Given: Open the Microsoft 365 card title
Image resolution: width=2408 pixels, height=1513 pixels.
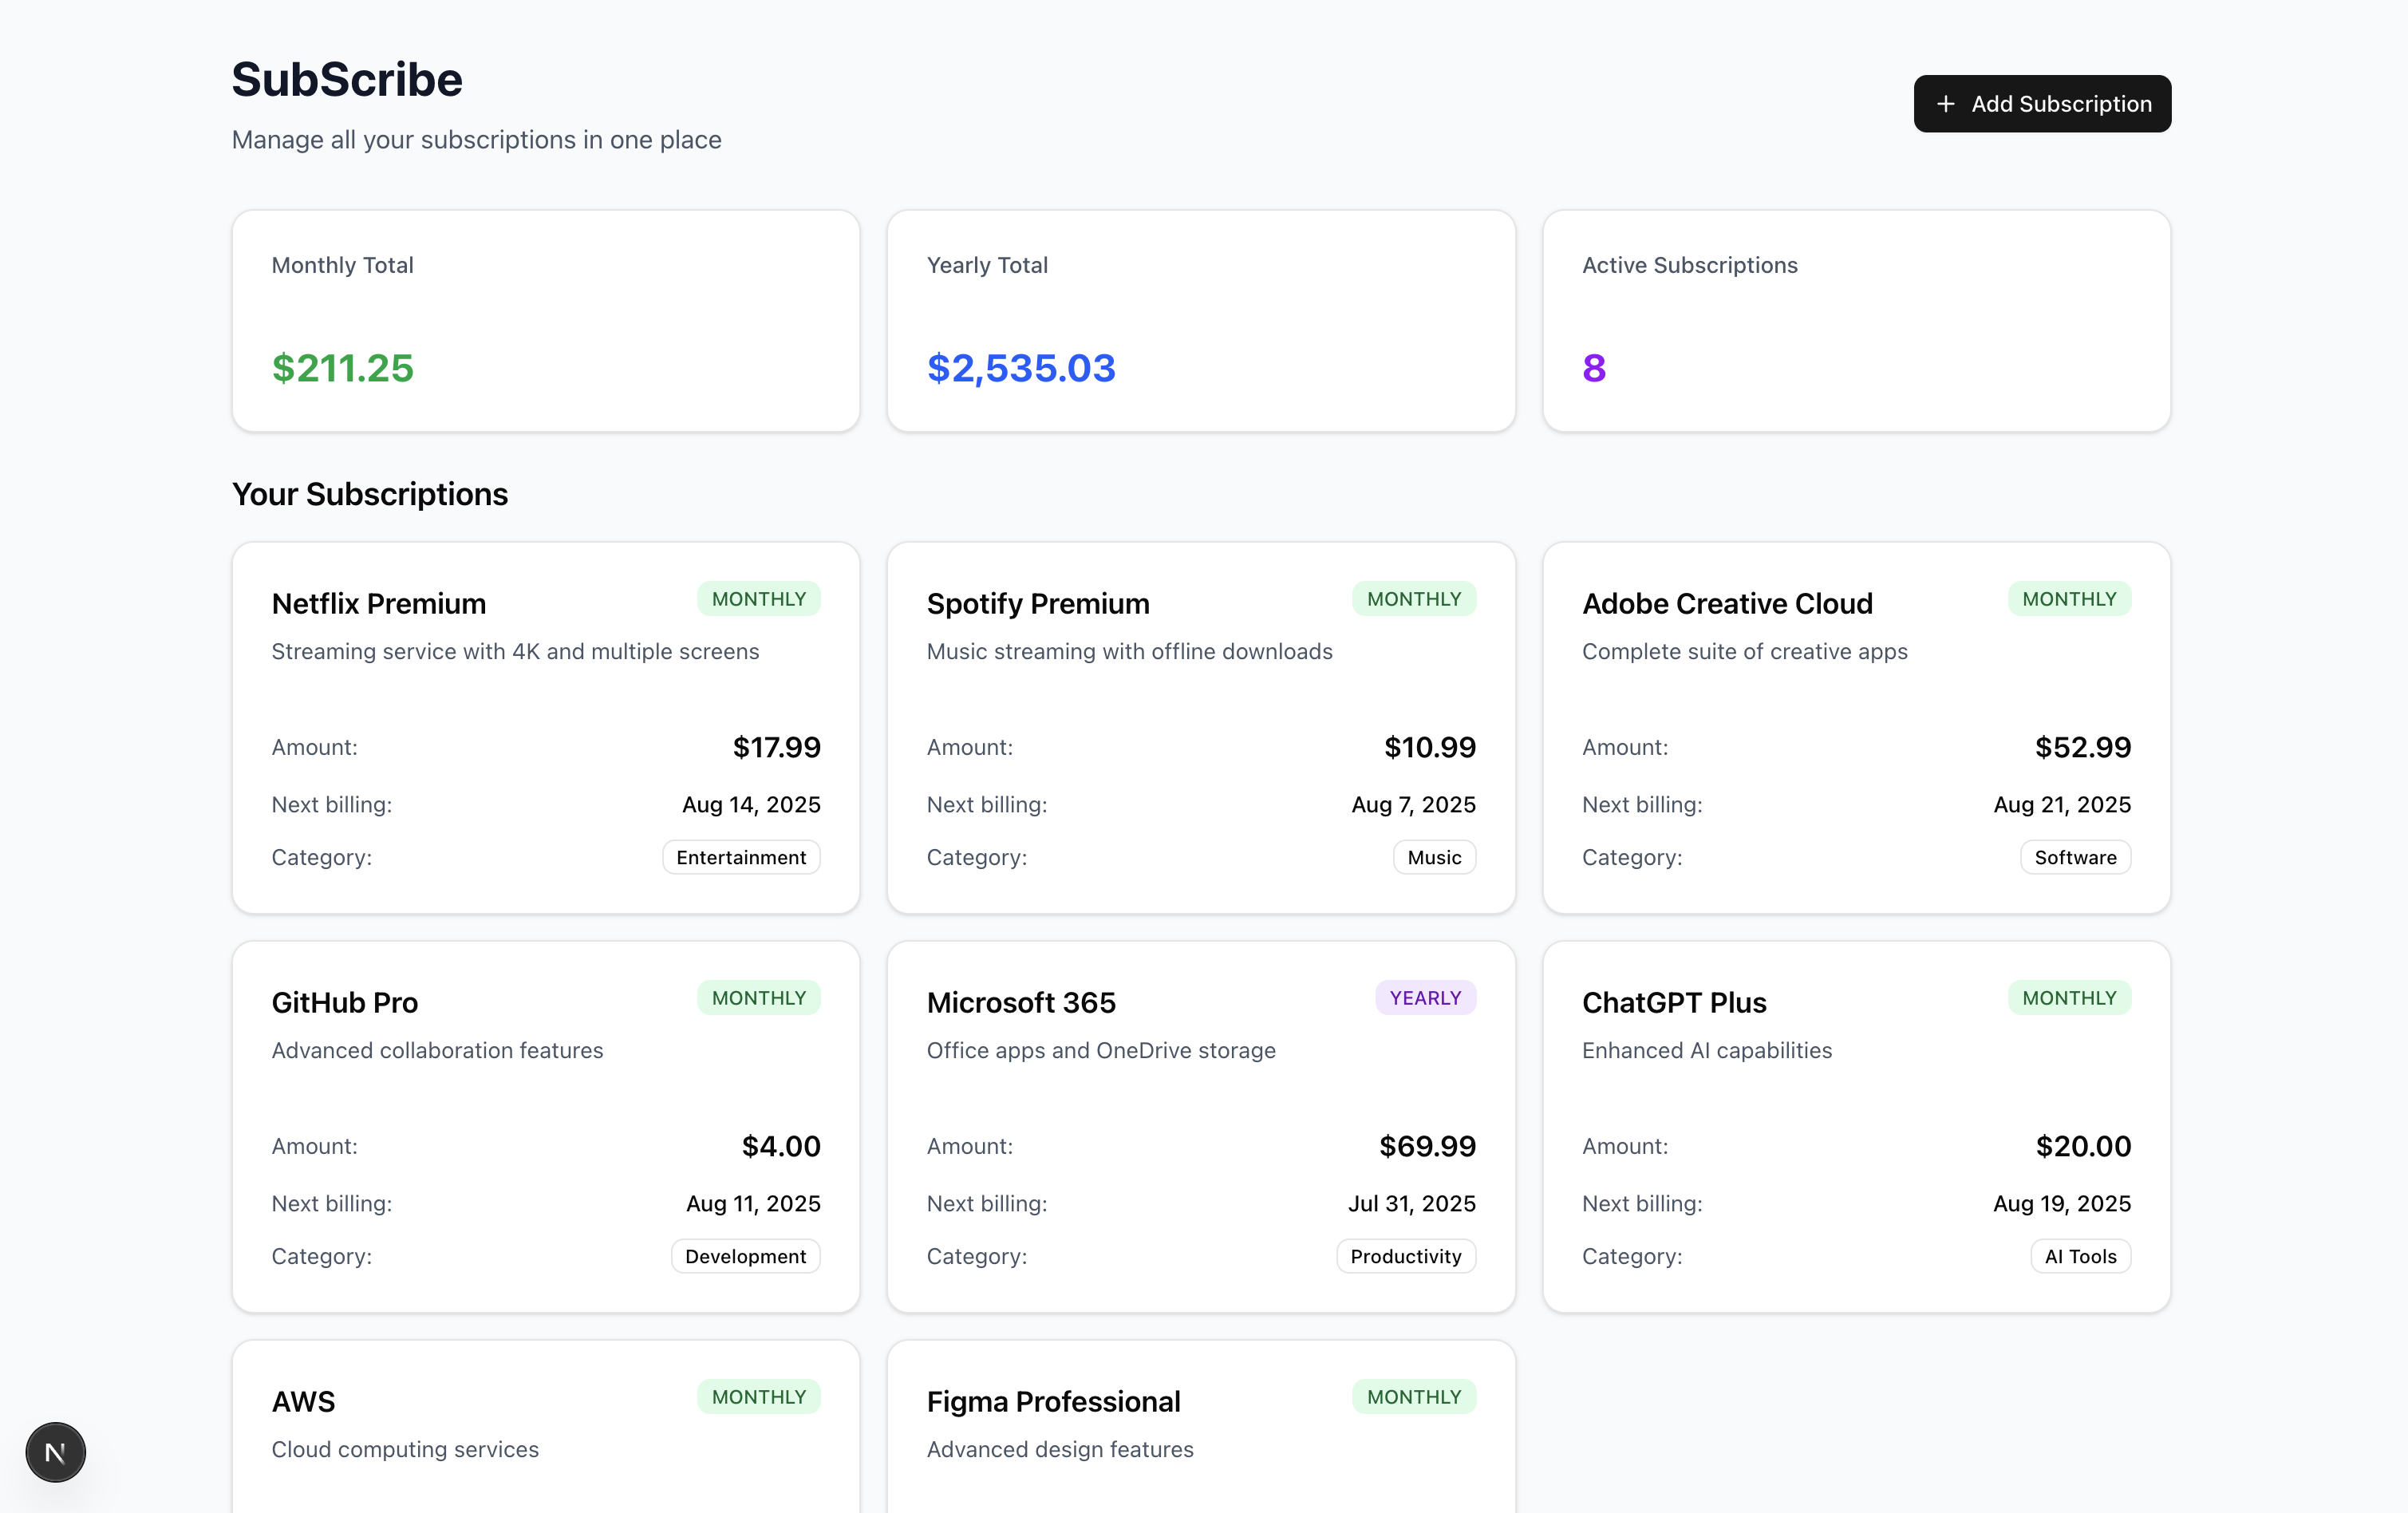Looking at the screenshot, I should coord(1021,1003).
